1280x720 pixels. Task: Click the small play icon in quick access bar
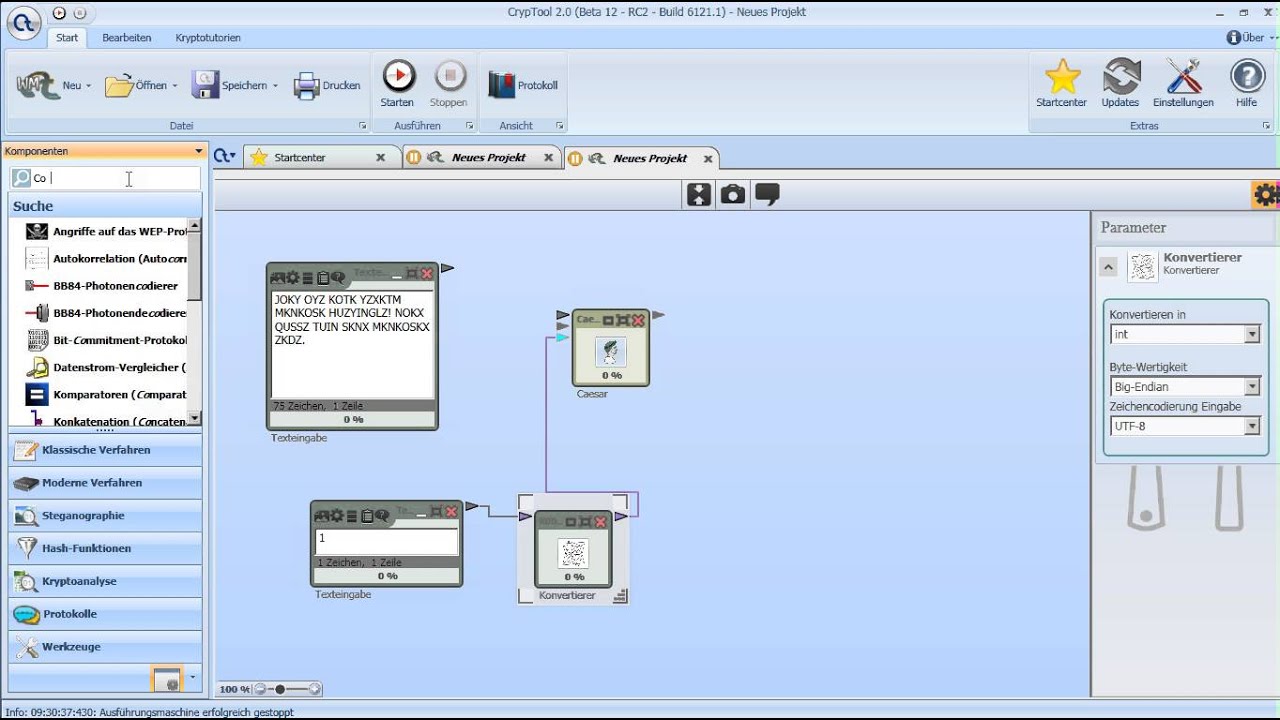coord(59,13)
